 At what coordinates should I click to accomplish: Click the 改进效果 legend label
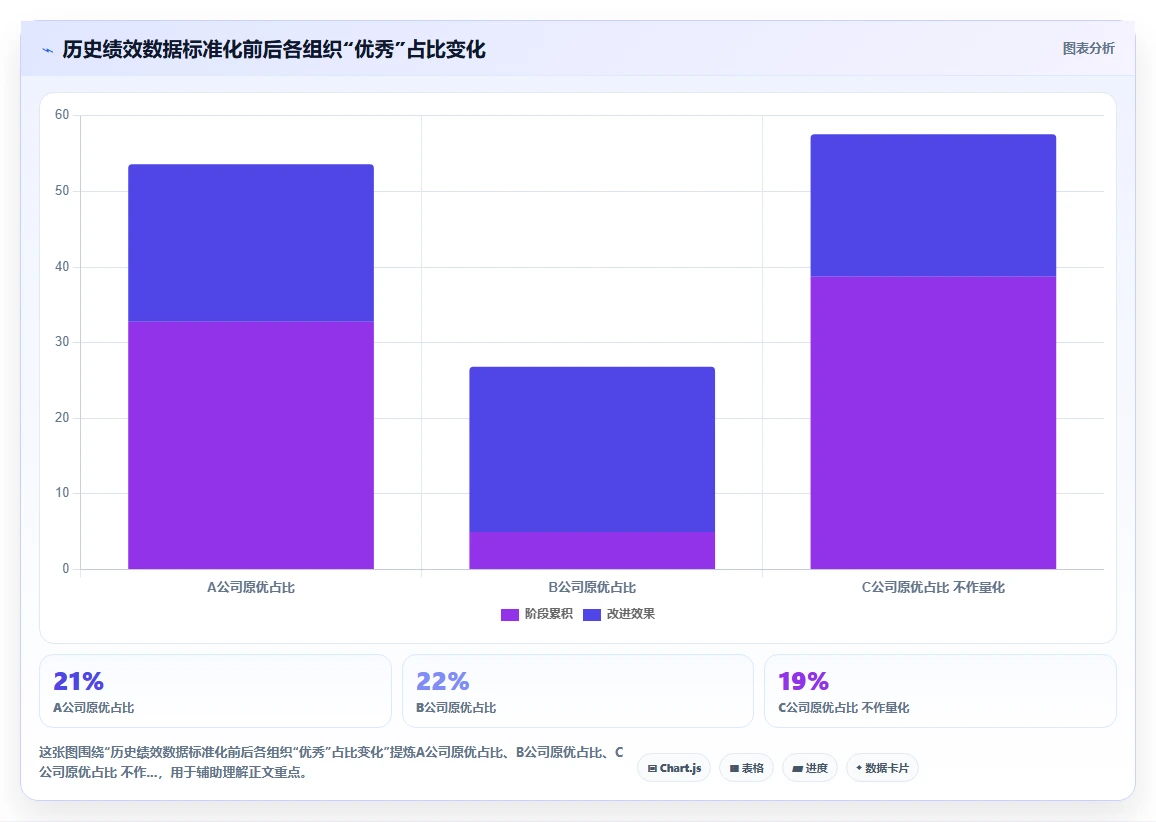click(630, 614)
